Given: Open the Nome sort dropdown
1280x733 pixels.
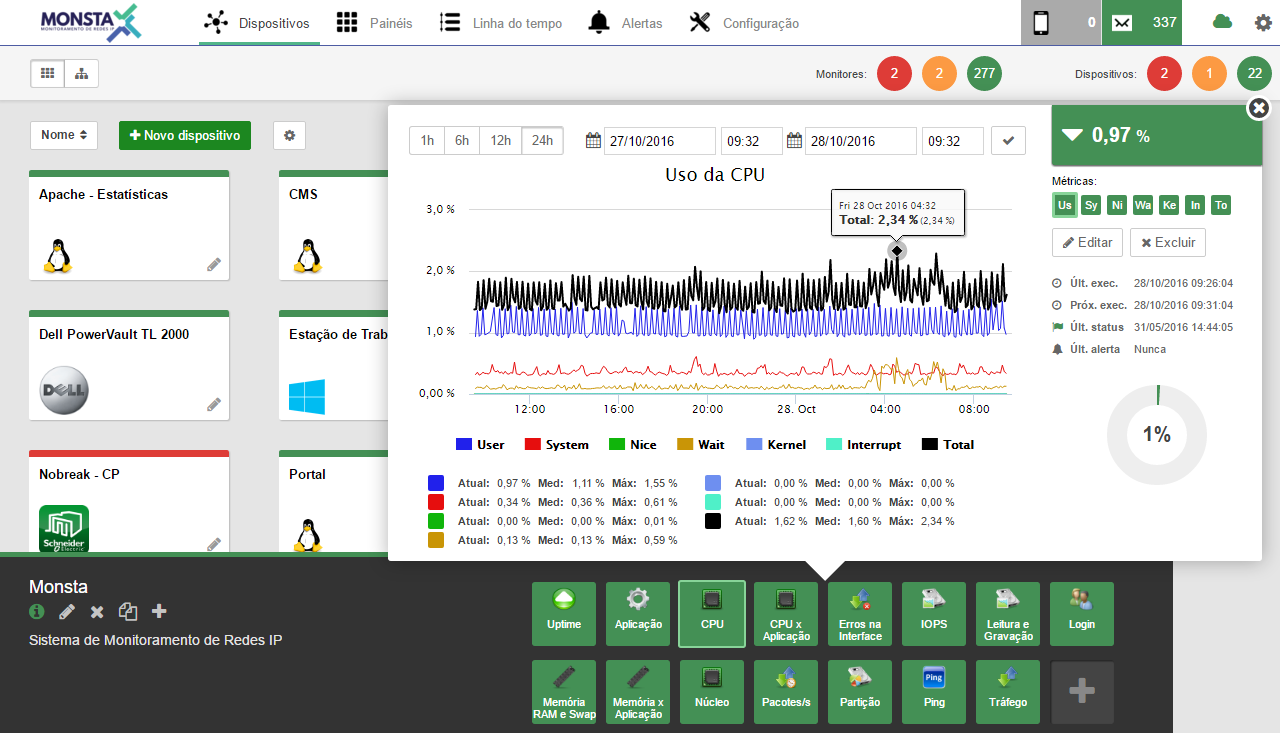Looking at the screenshot, I should [64, 135].
